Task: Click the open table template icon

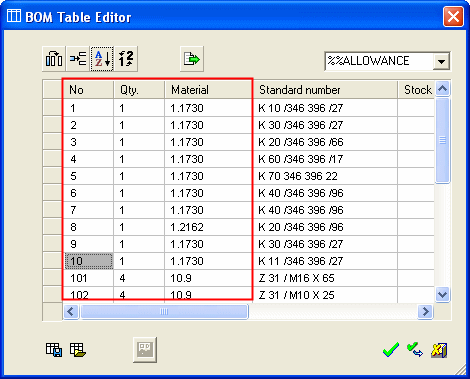Action: click(78, 350)
